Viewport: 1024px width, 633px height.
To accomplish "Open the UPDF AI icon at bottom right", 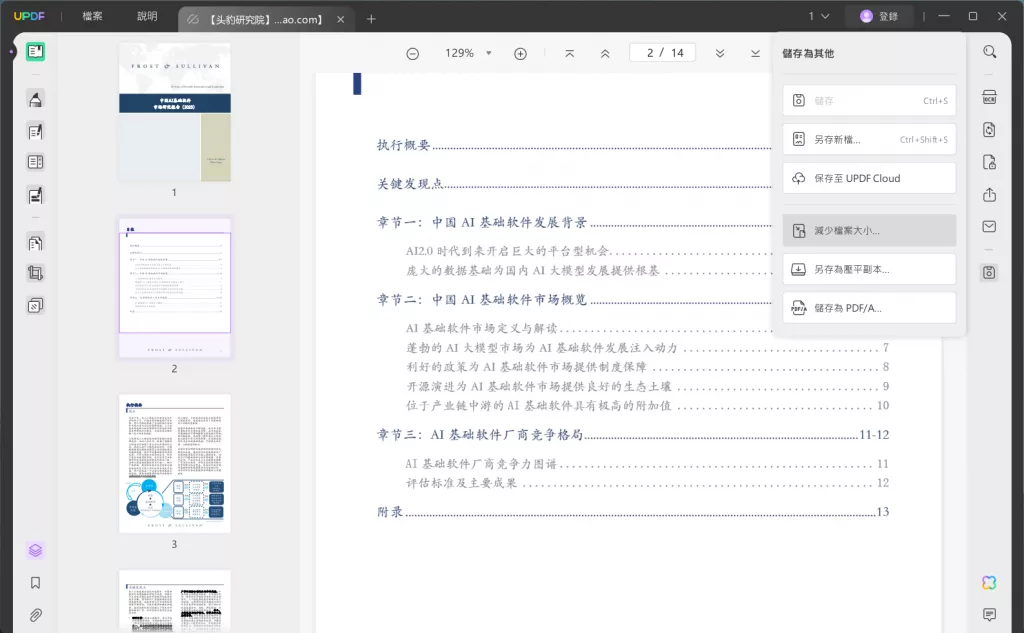I will point(989,583).
